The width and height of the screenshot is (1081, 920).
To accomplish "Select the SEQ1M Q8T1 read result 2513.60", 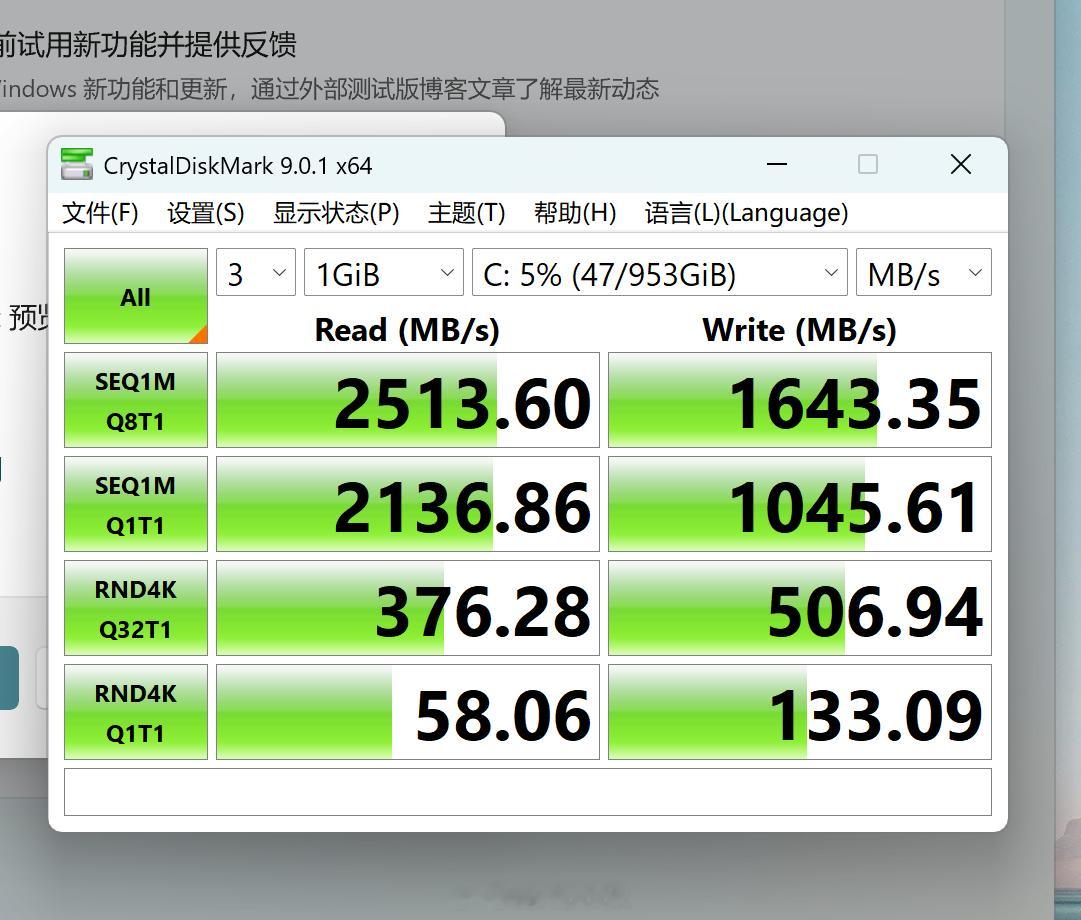I will click(x=406, y=400).
